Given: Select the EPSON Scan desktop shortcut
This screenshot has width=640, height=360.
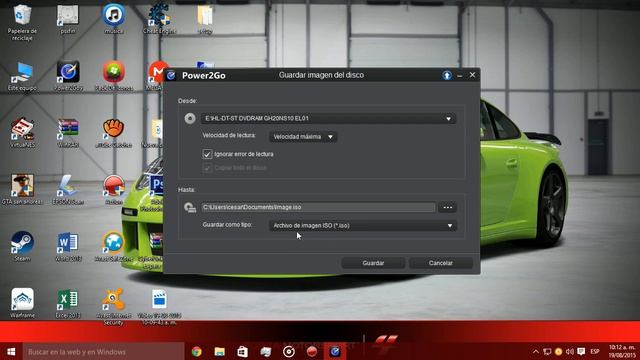Looking at the screenshot, I should [x=68, y=190].
